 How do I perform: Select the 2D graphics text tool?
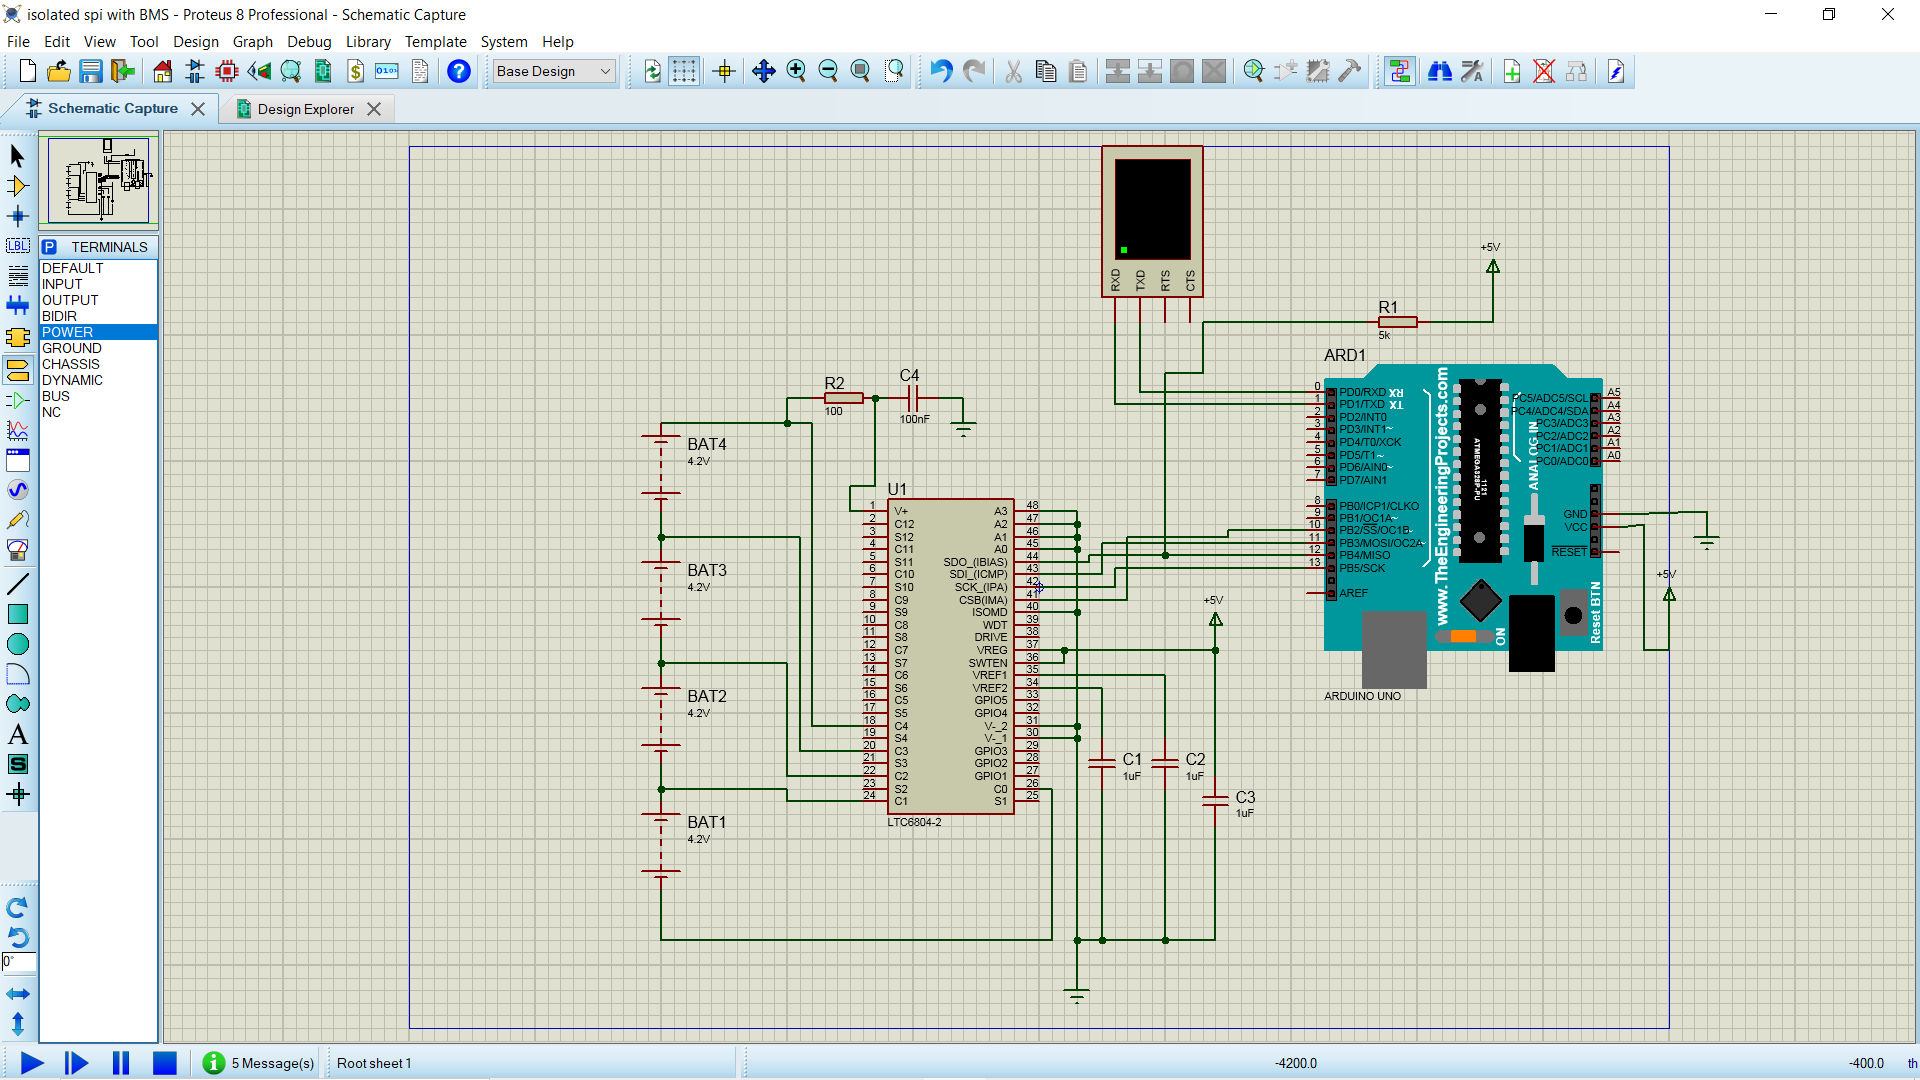pyautogui.click(x=18, y=733)
